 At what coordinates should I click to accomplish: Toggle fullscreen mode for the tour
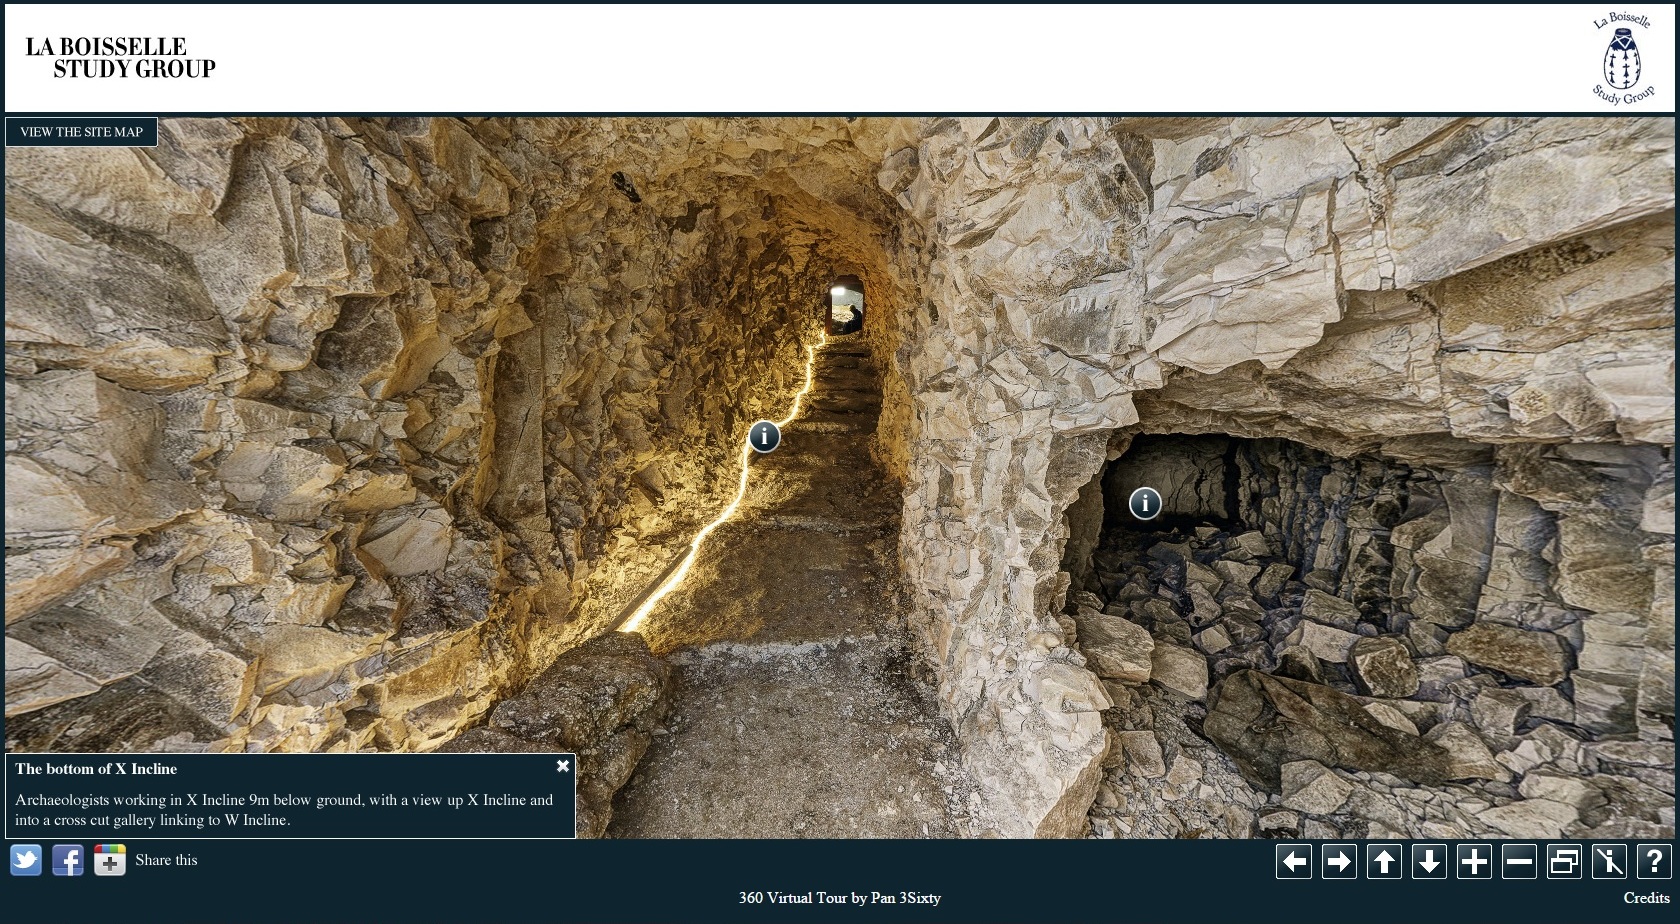[1564, 861]
